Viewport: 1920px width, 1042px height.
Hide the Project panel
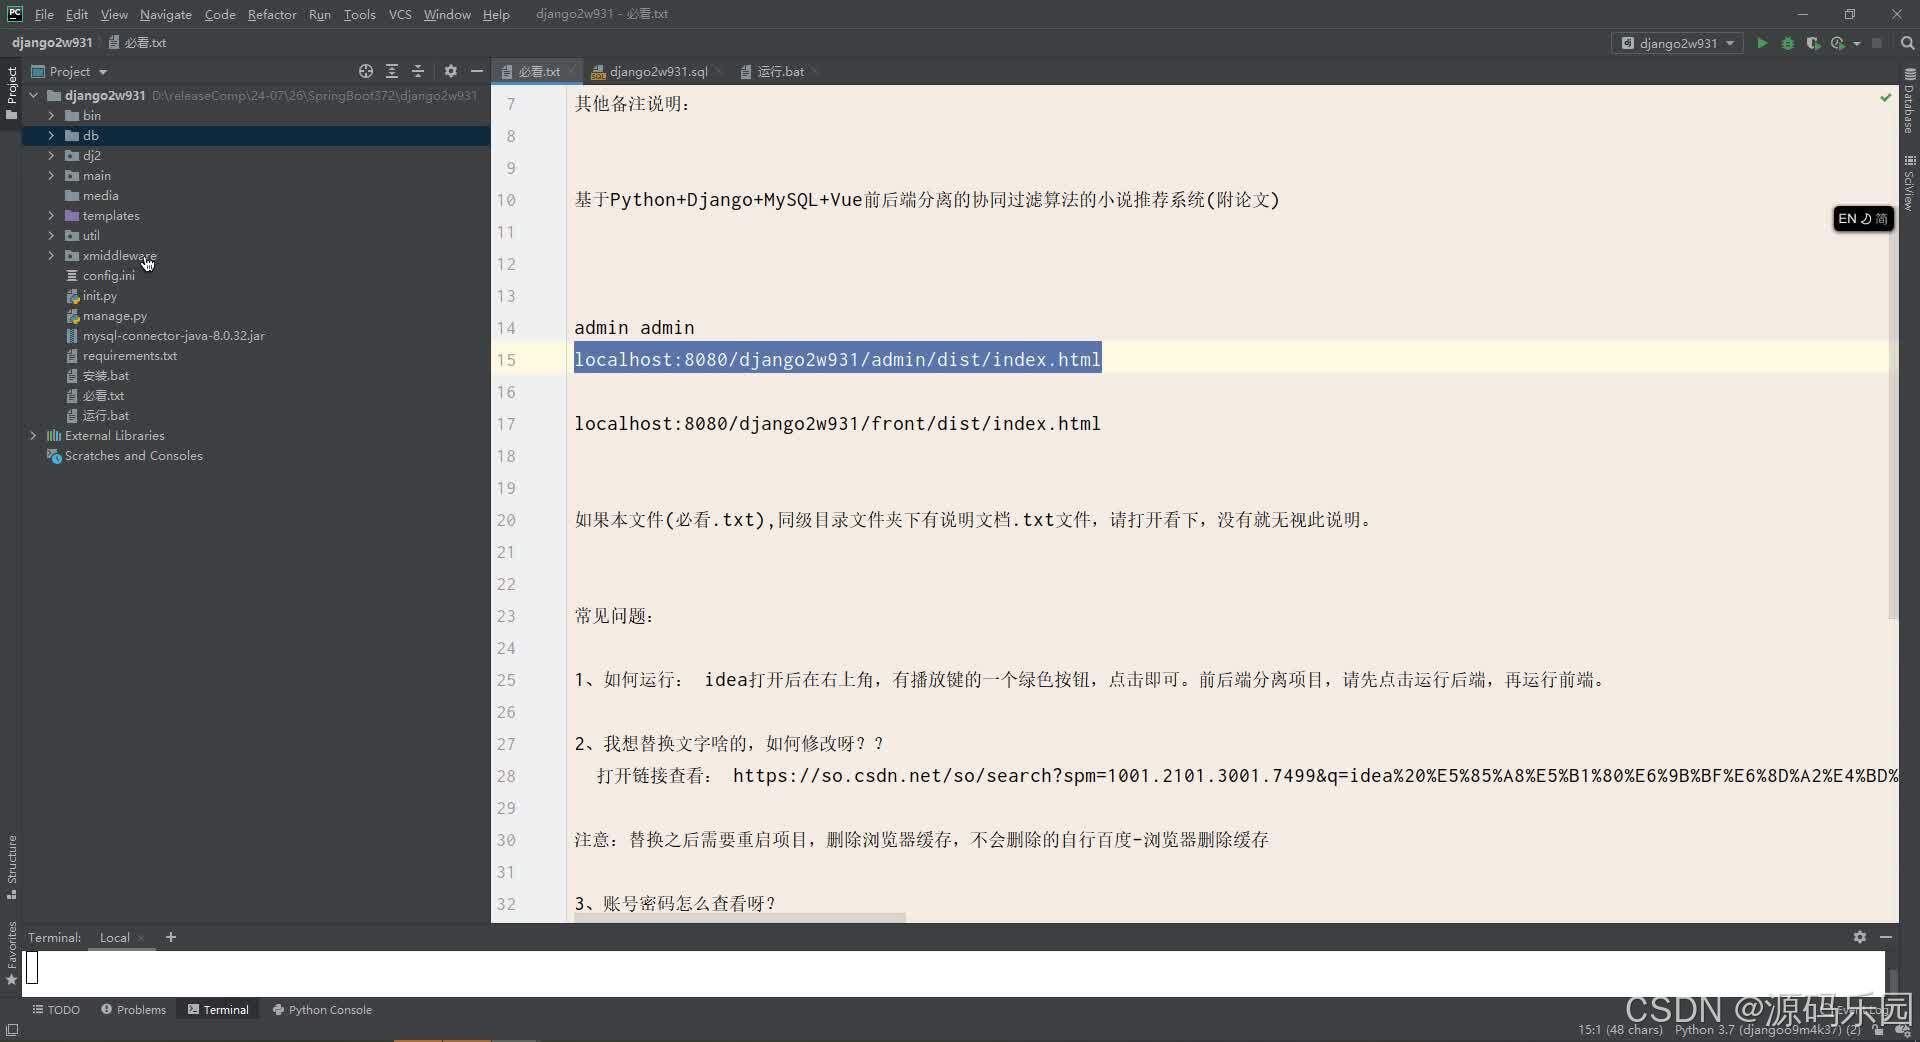[477, 71]
